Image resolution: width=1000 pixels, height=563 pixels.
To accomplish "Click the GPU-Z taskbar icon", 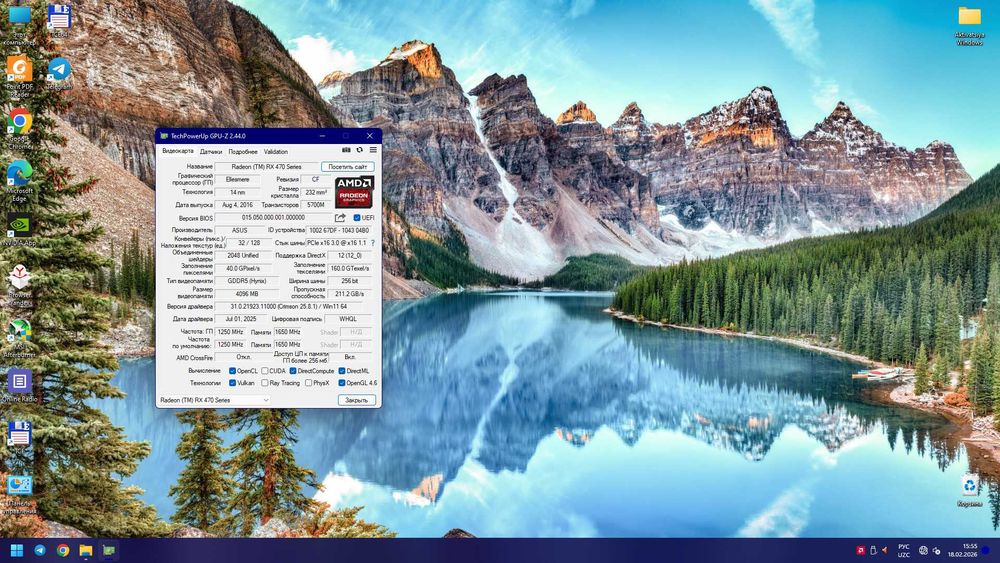I will point(109,550).
